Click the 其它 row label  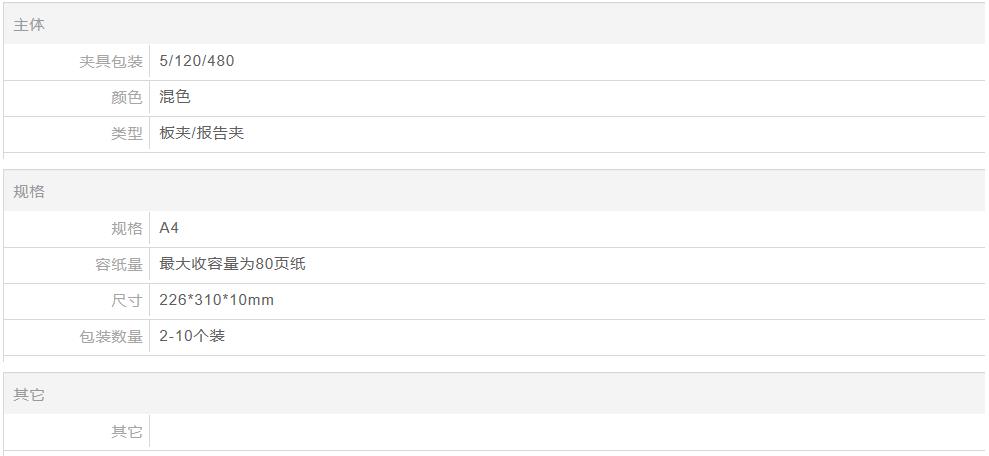127,432
